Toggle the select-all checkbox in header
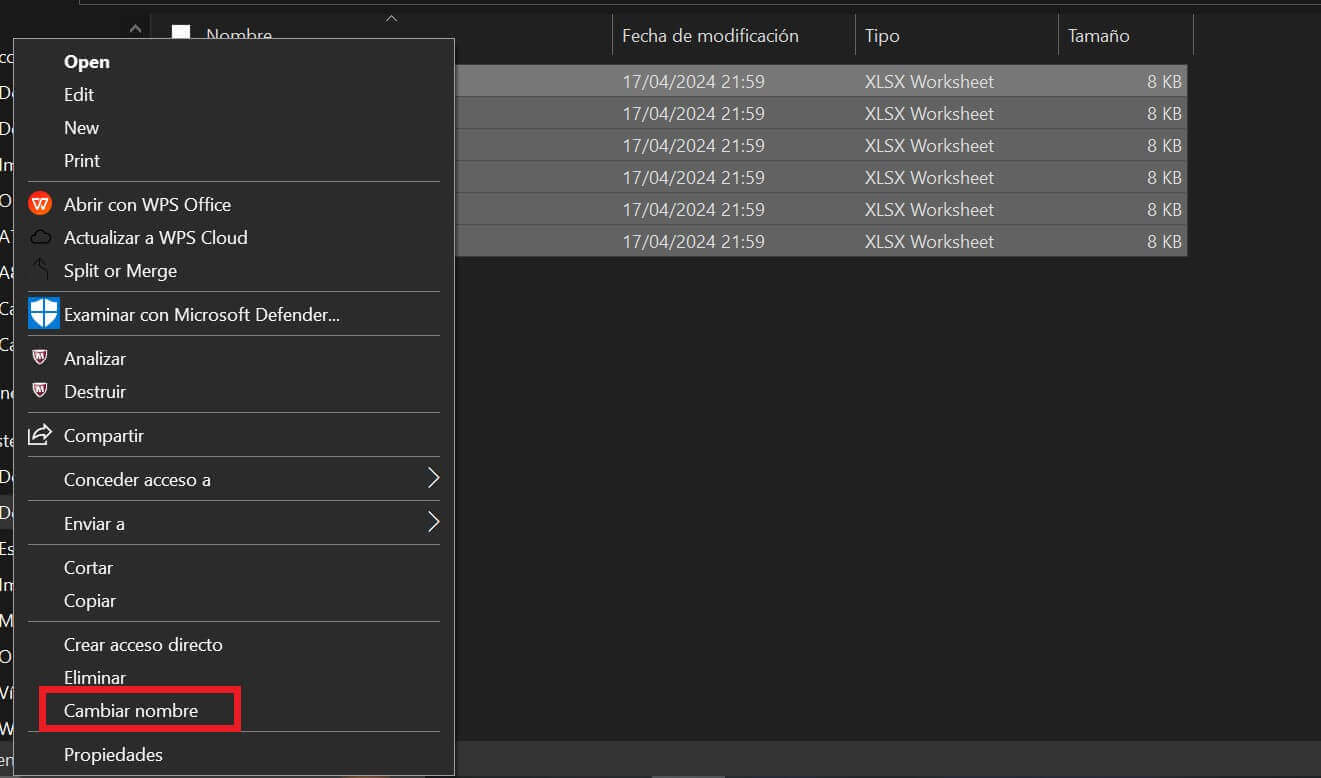 181,34
